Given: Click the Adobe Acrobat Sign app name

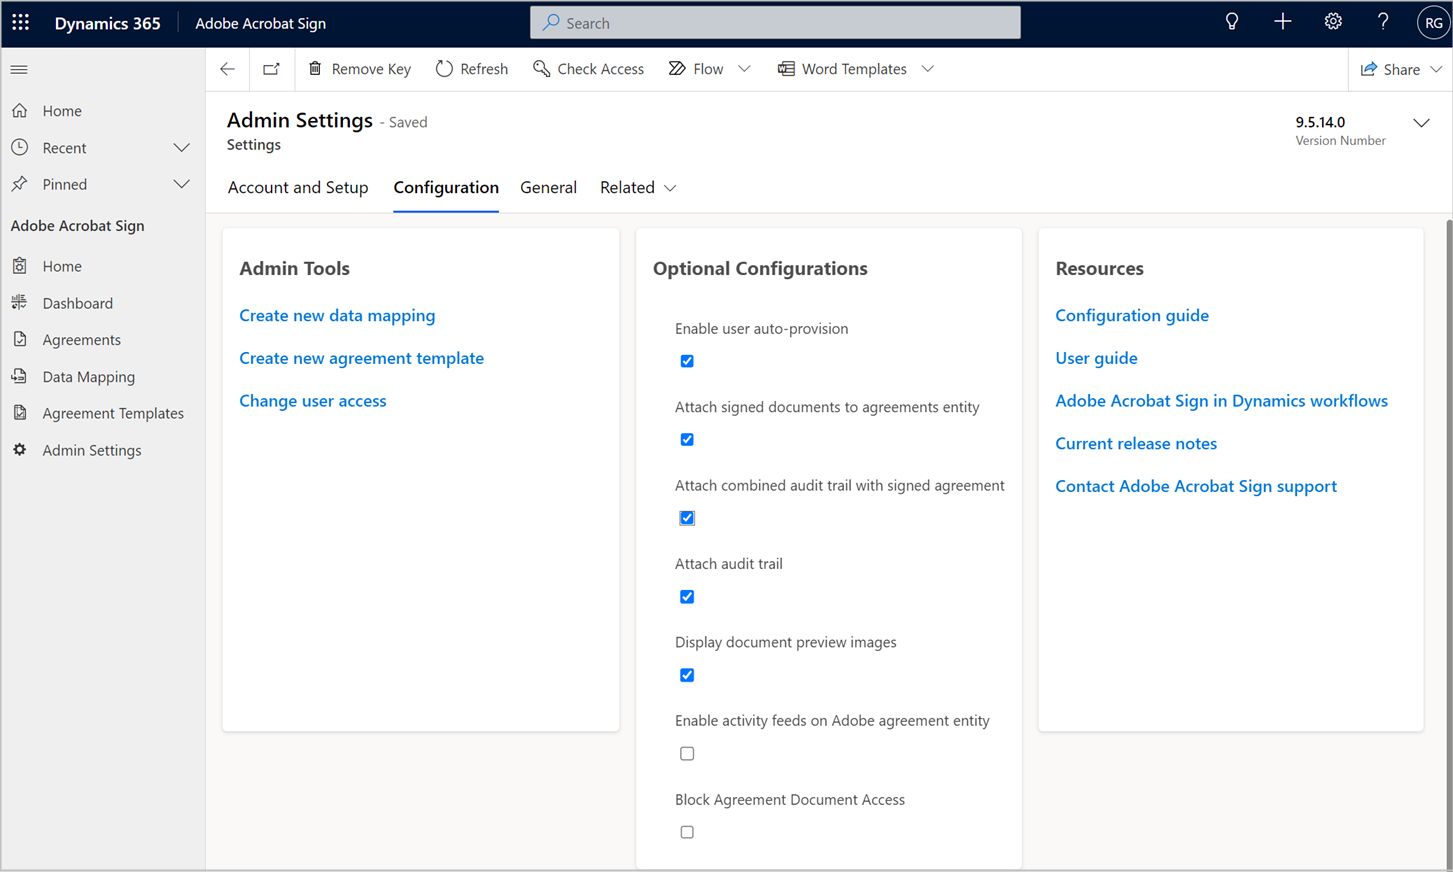Looking at the screenshot, I should point(260,23).
